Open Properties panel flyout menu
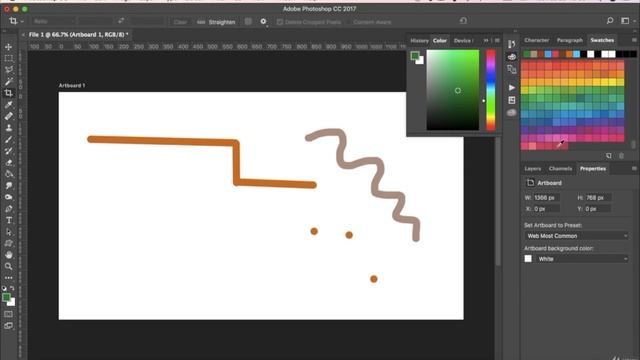 click(634, 169)
